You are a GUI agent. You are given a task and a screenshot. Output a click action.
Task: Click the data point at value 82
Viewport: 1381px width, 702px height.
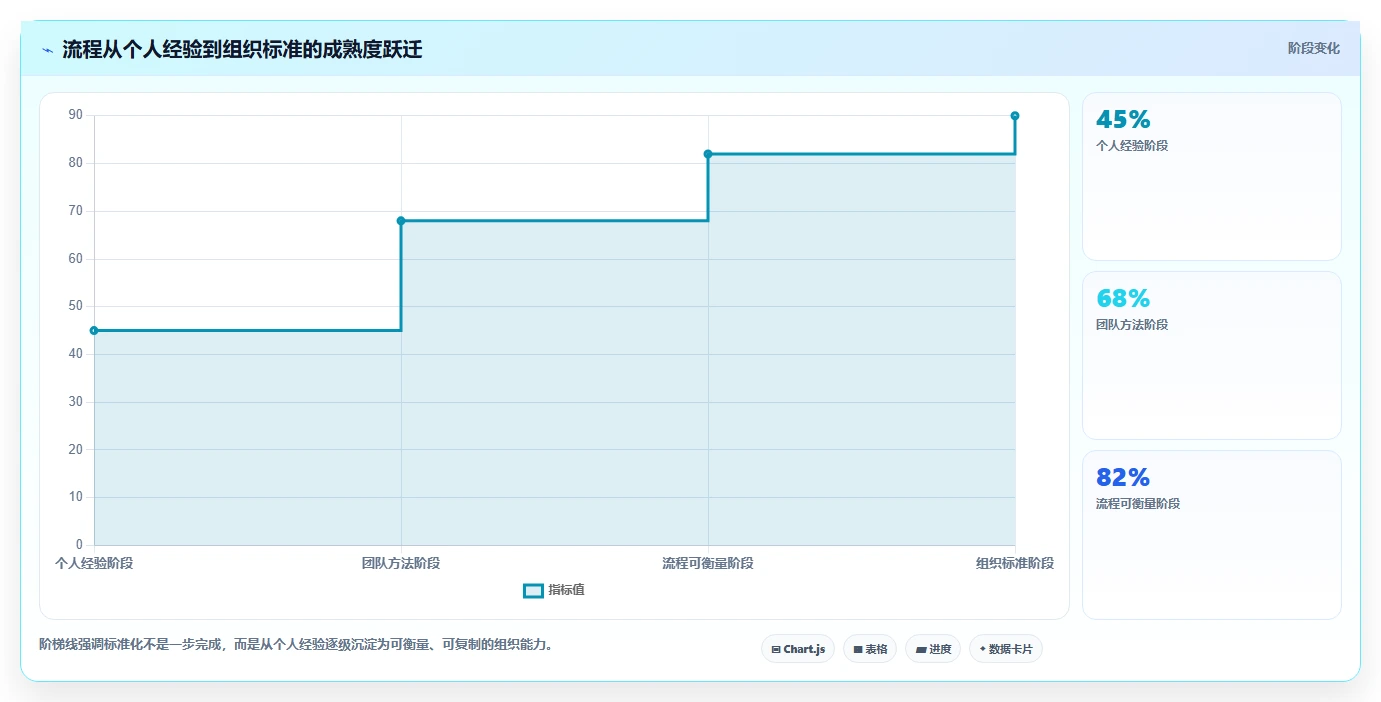(708, 154)
